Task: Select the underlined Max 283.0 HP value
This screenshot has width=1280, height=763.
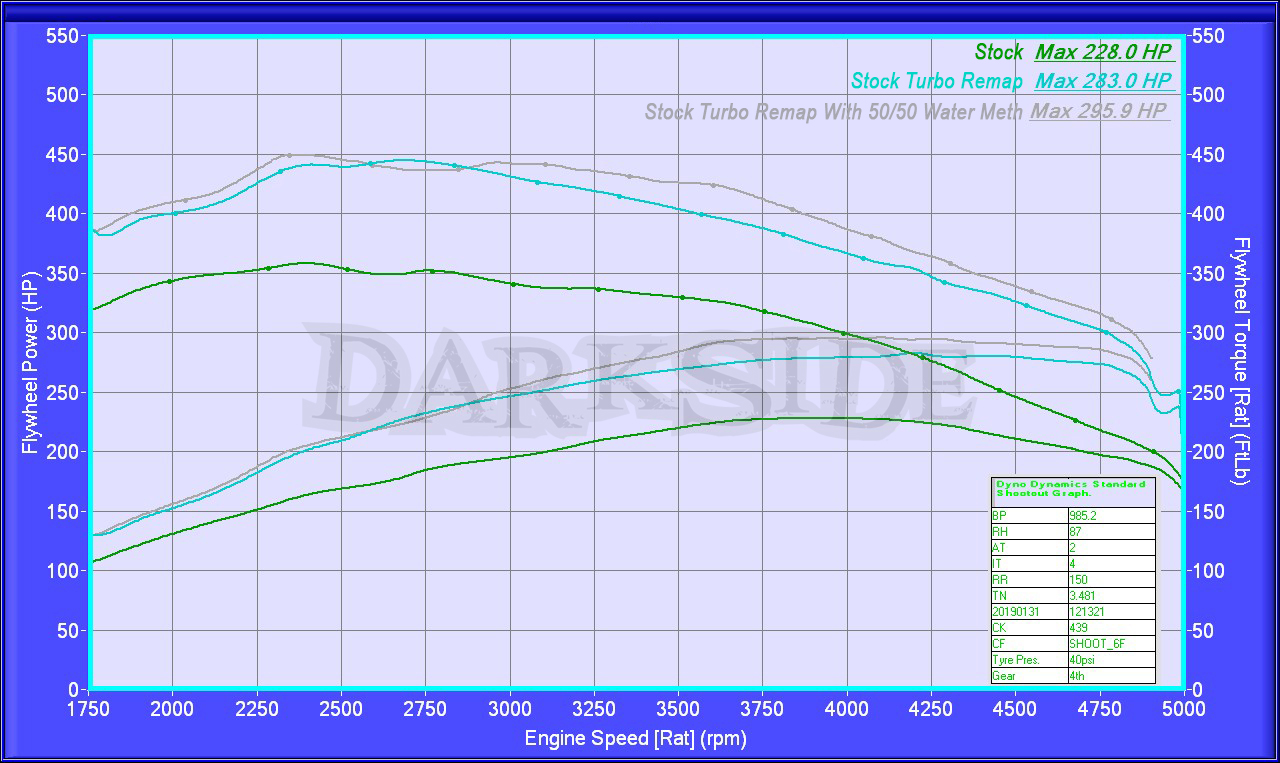Action: click(1104, 82)
